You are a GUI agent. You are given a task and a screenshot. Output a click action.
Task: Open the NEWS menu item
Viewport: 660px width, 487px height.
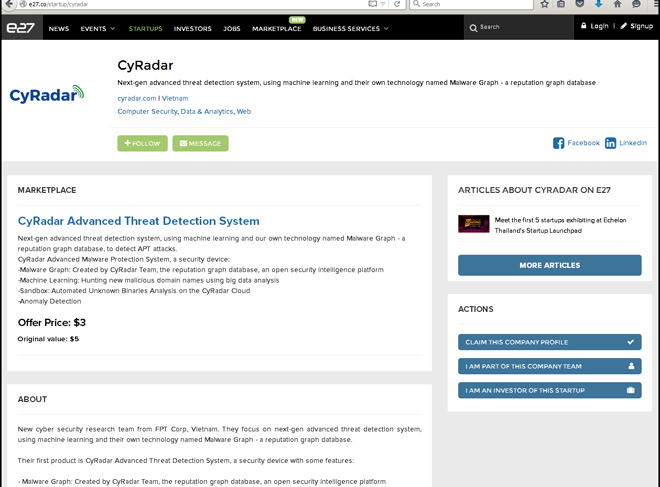59,29
